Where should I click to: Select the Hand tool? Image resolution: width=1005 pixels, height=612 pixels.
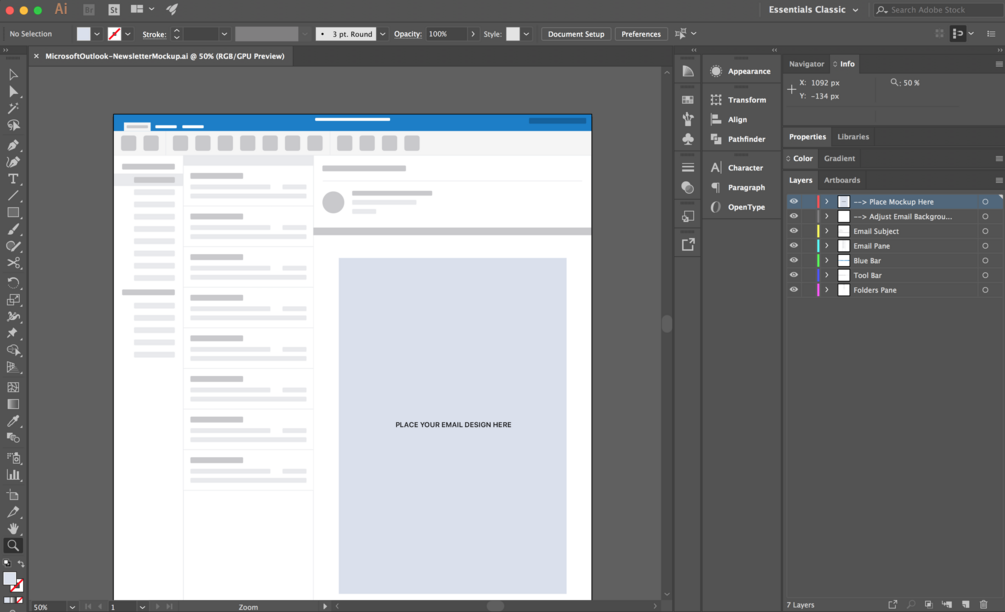(13, 529)
